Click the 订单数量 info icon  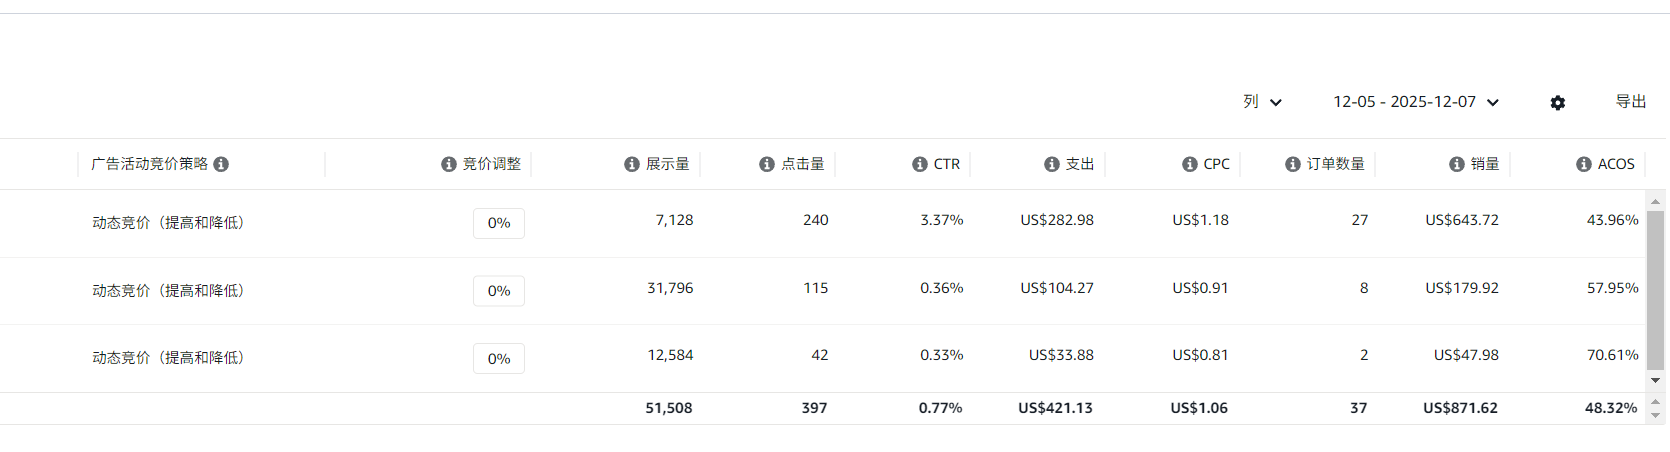1293,164
